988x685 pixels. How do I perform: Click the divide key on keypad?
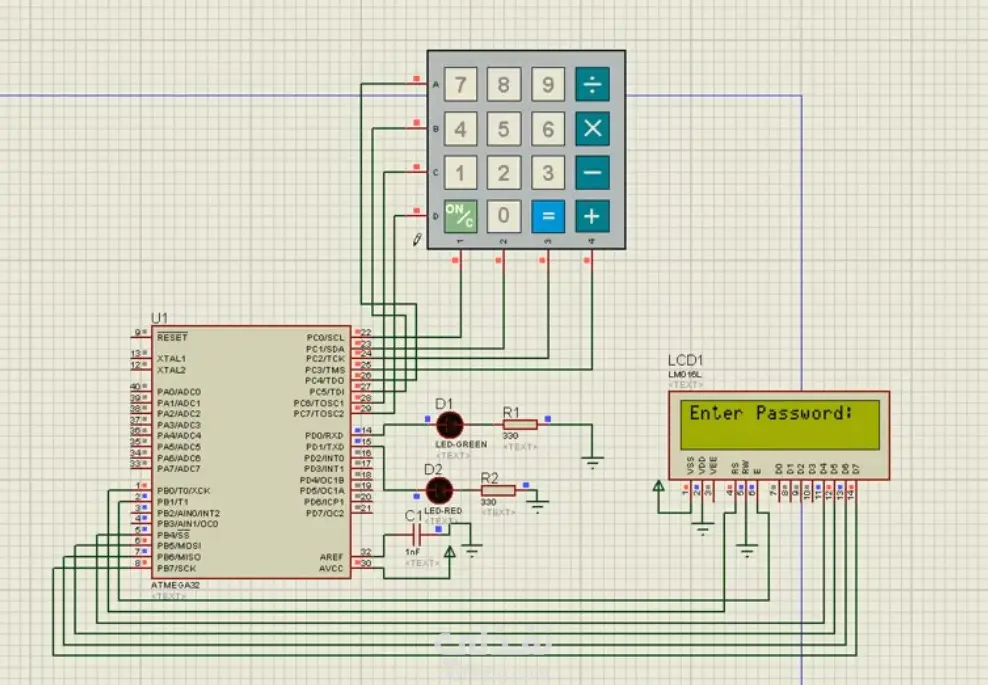[x=592, y=84]
